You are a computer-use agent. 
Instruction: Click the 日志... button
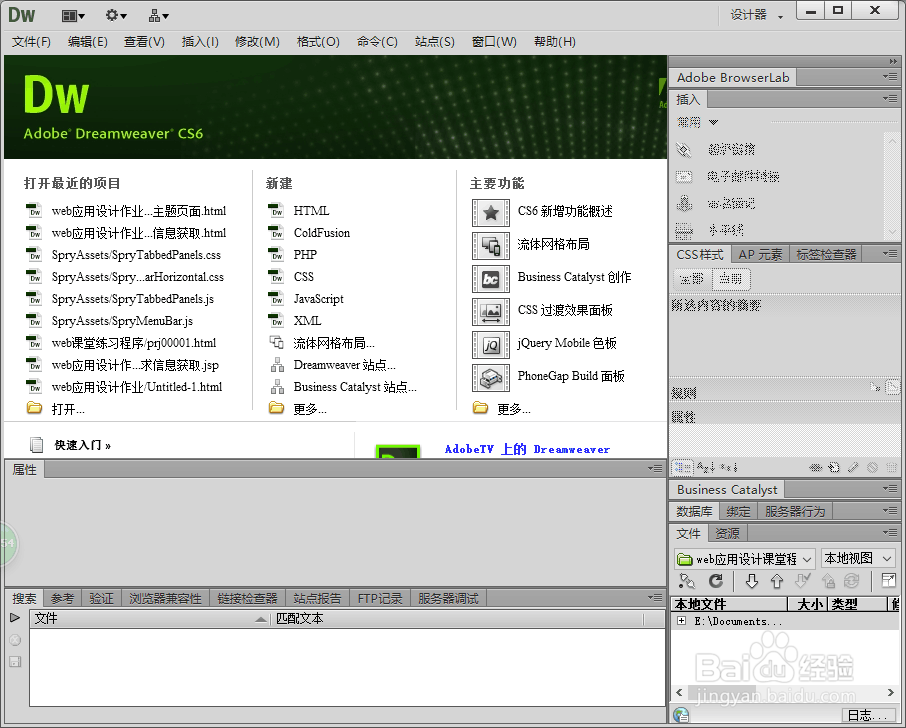point(867,715)
